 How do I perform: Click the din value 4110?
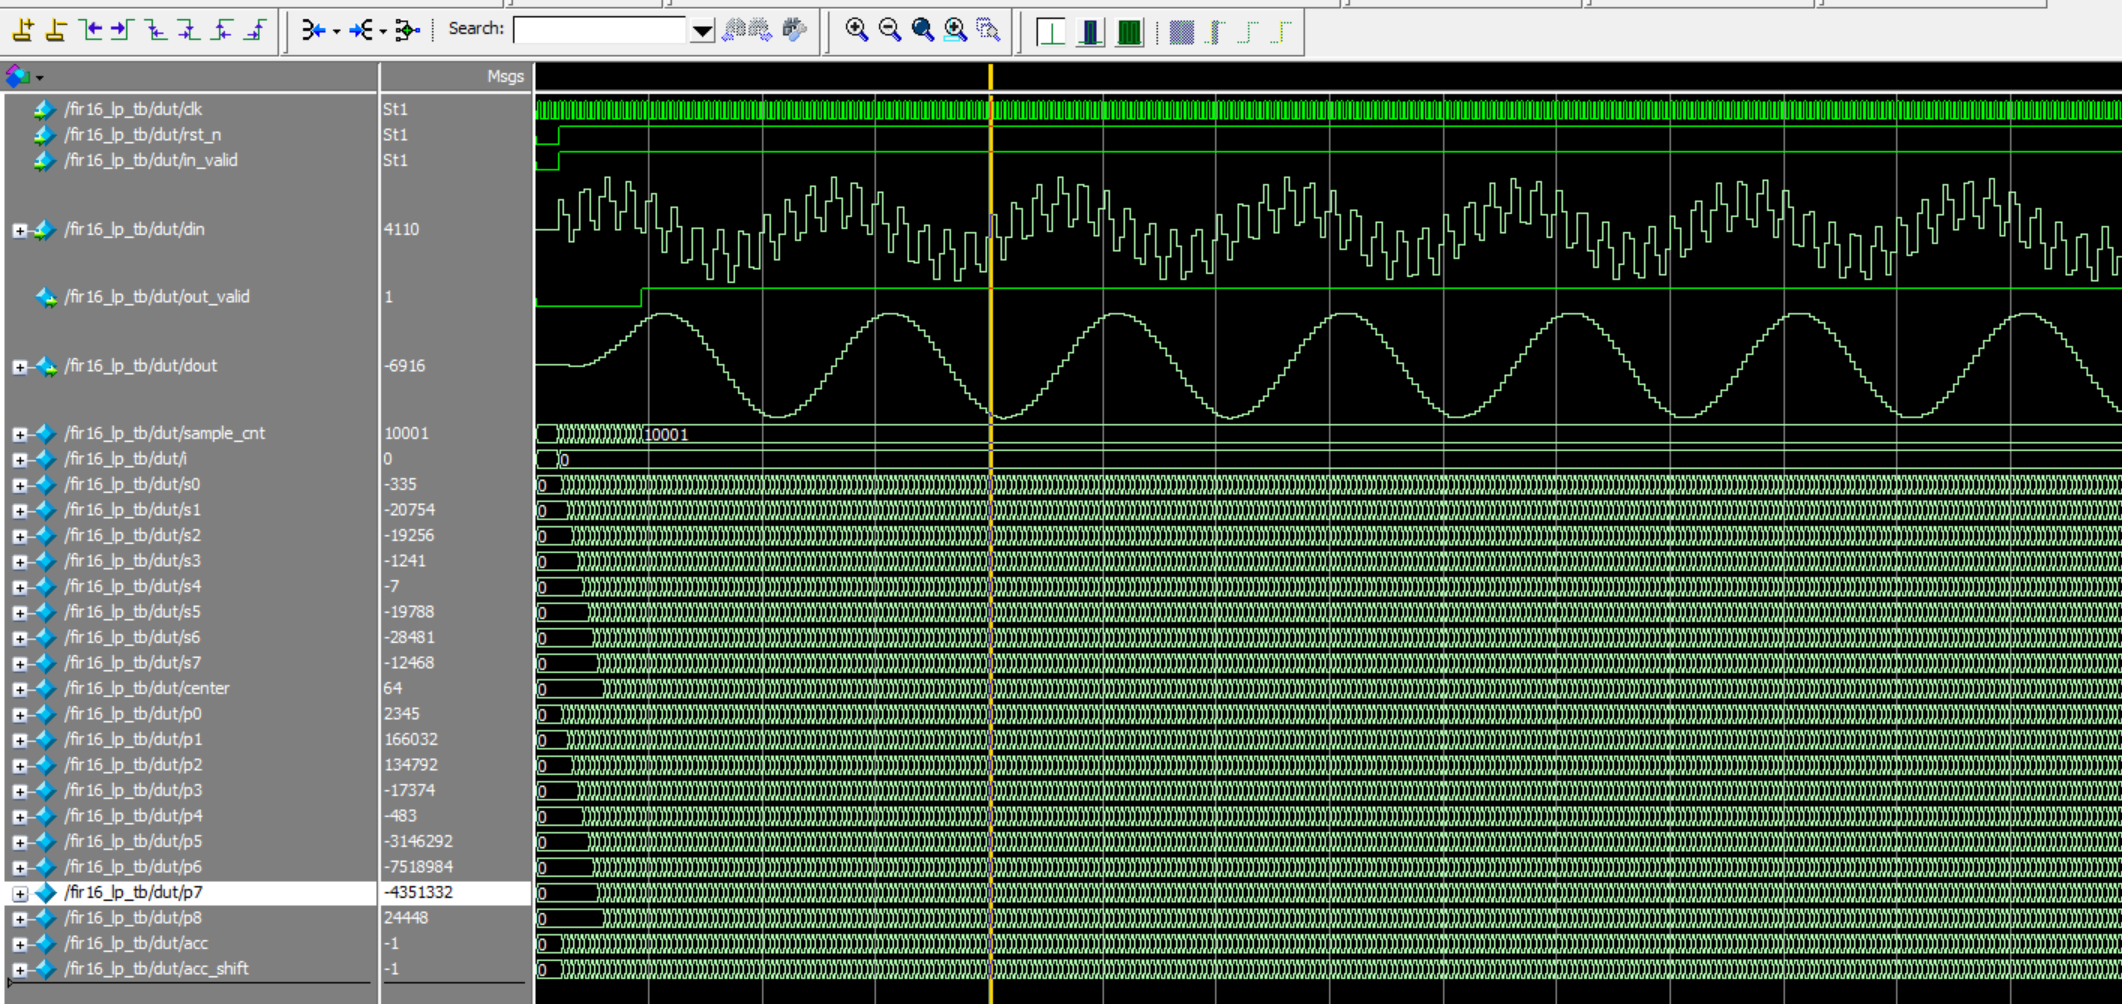[401, 229]
